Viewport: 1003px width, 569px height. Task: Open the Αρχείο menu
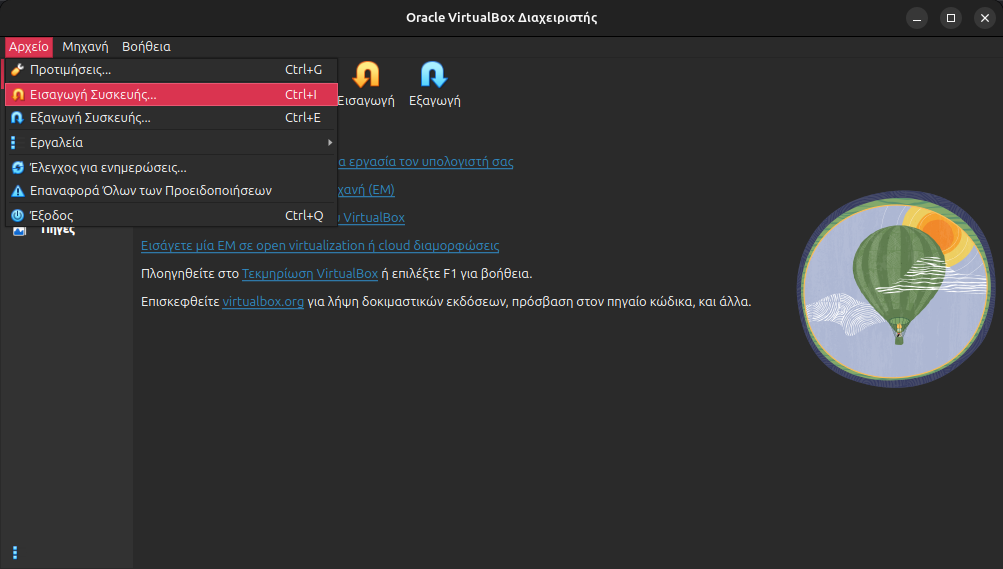[x=29, y=47]
